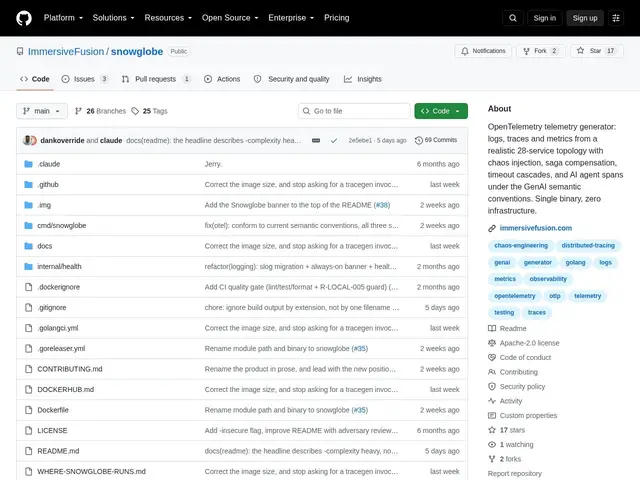Click the opentelemetry topic tag
Viewport: 640px width, 480px height.
click(x=514, y=296)
